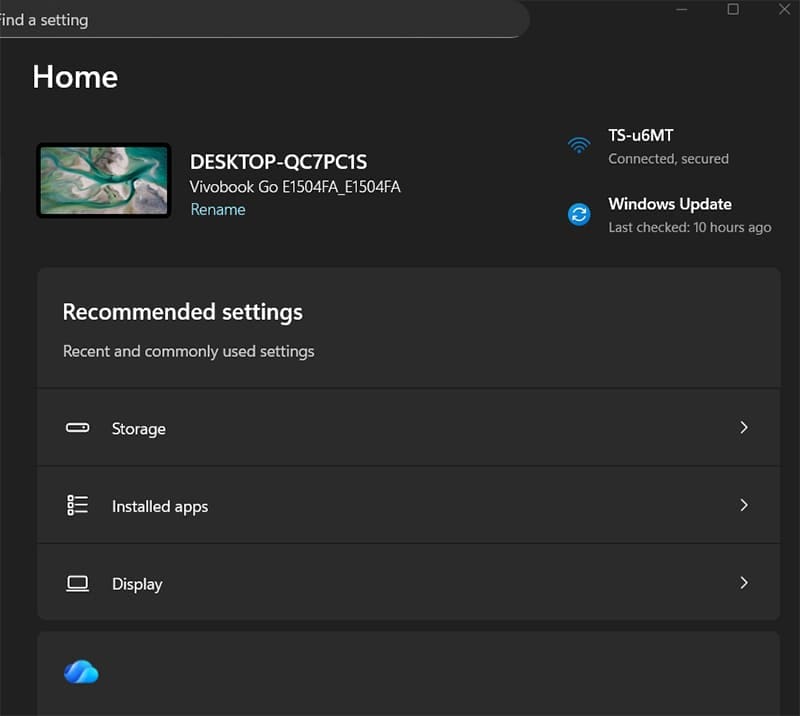
Task: Select the Display monitor icon
Action: pos(77,583)
